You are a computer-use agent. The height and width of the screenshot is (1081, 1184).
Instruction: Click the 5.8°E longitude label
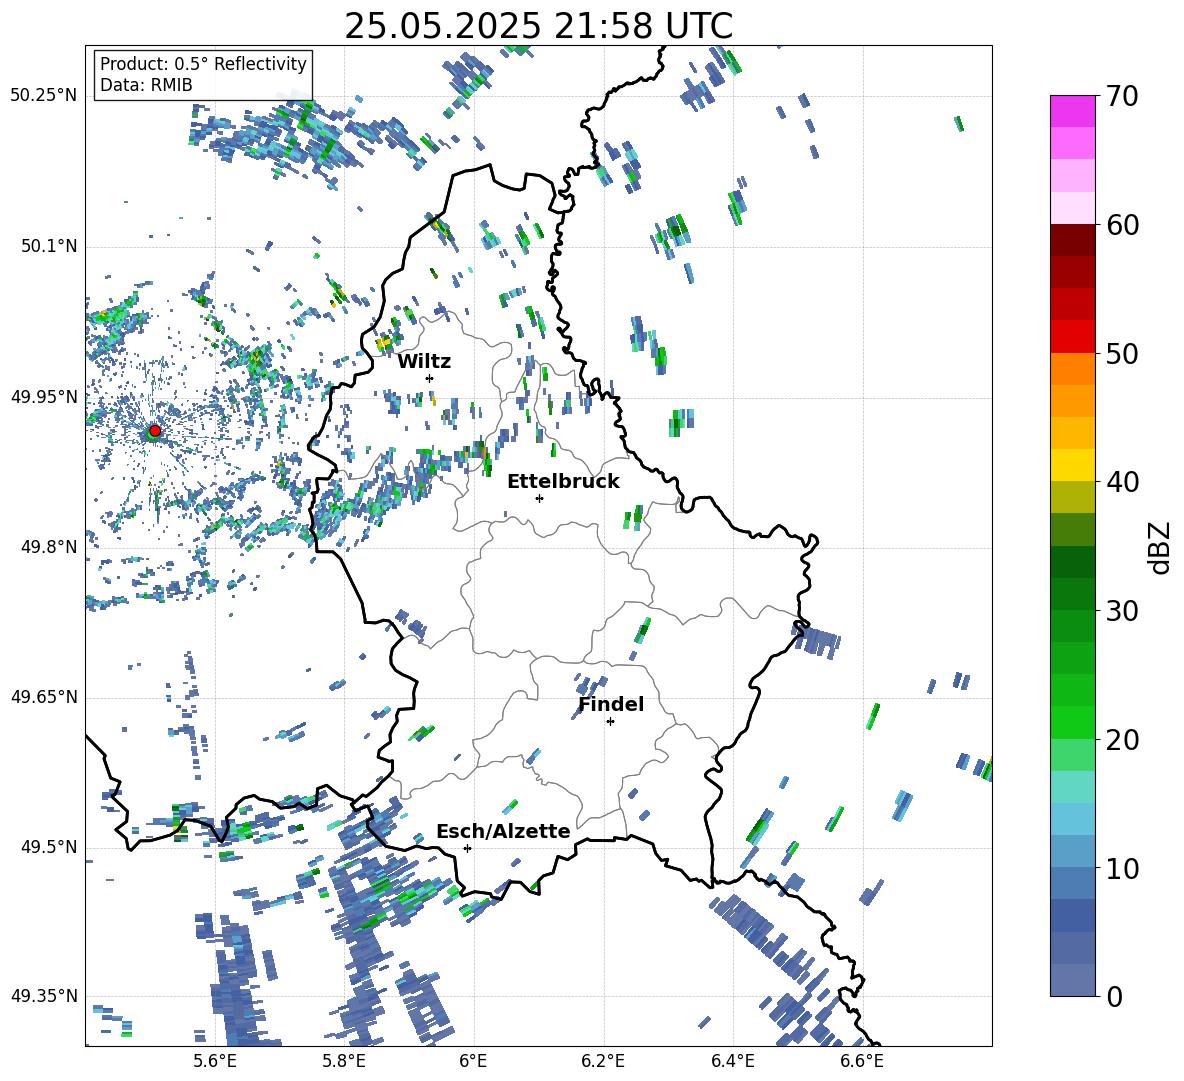coord(344,1061)
